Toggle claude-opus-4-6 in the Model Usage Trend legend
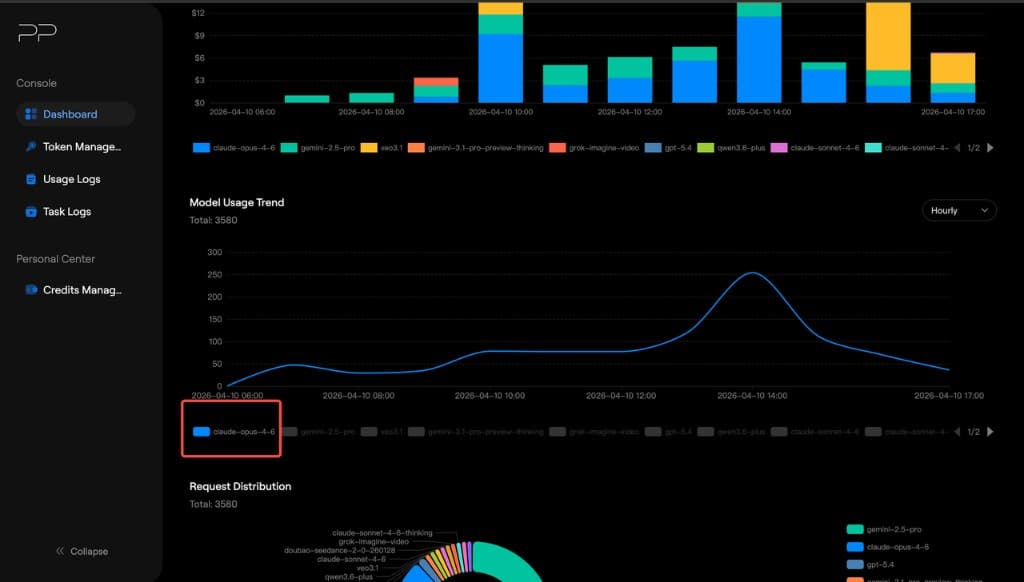The height and width of the screenshot is (582, 1024). point(234,432)
